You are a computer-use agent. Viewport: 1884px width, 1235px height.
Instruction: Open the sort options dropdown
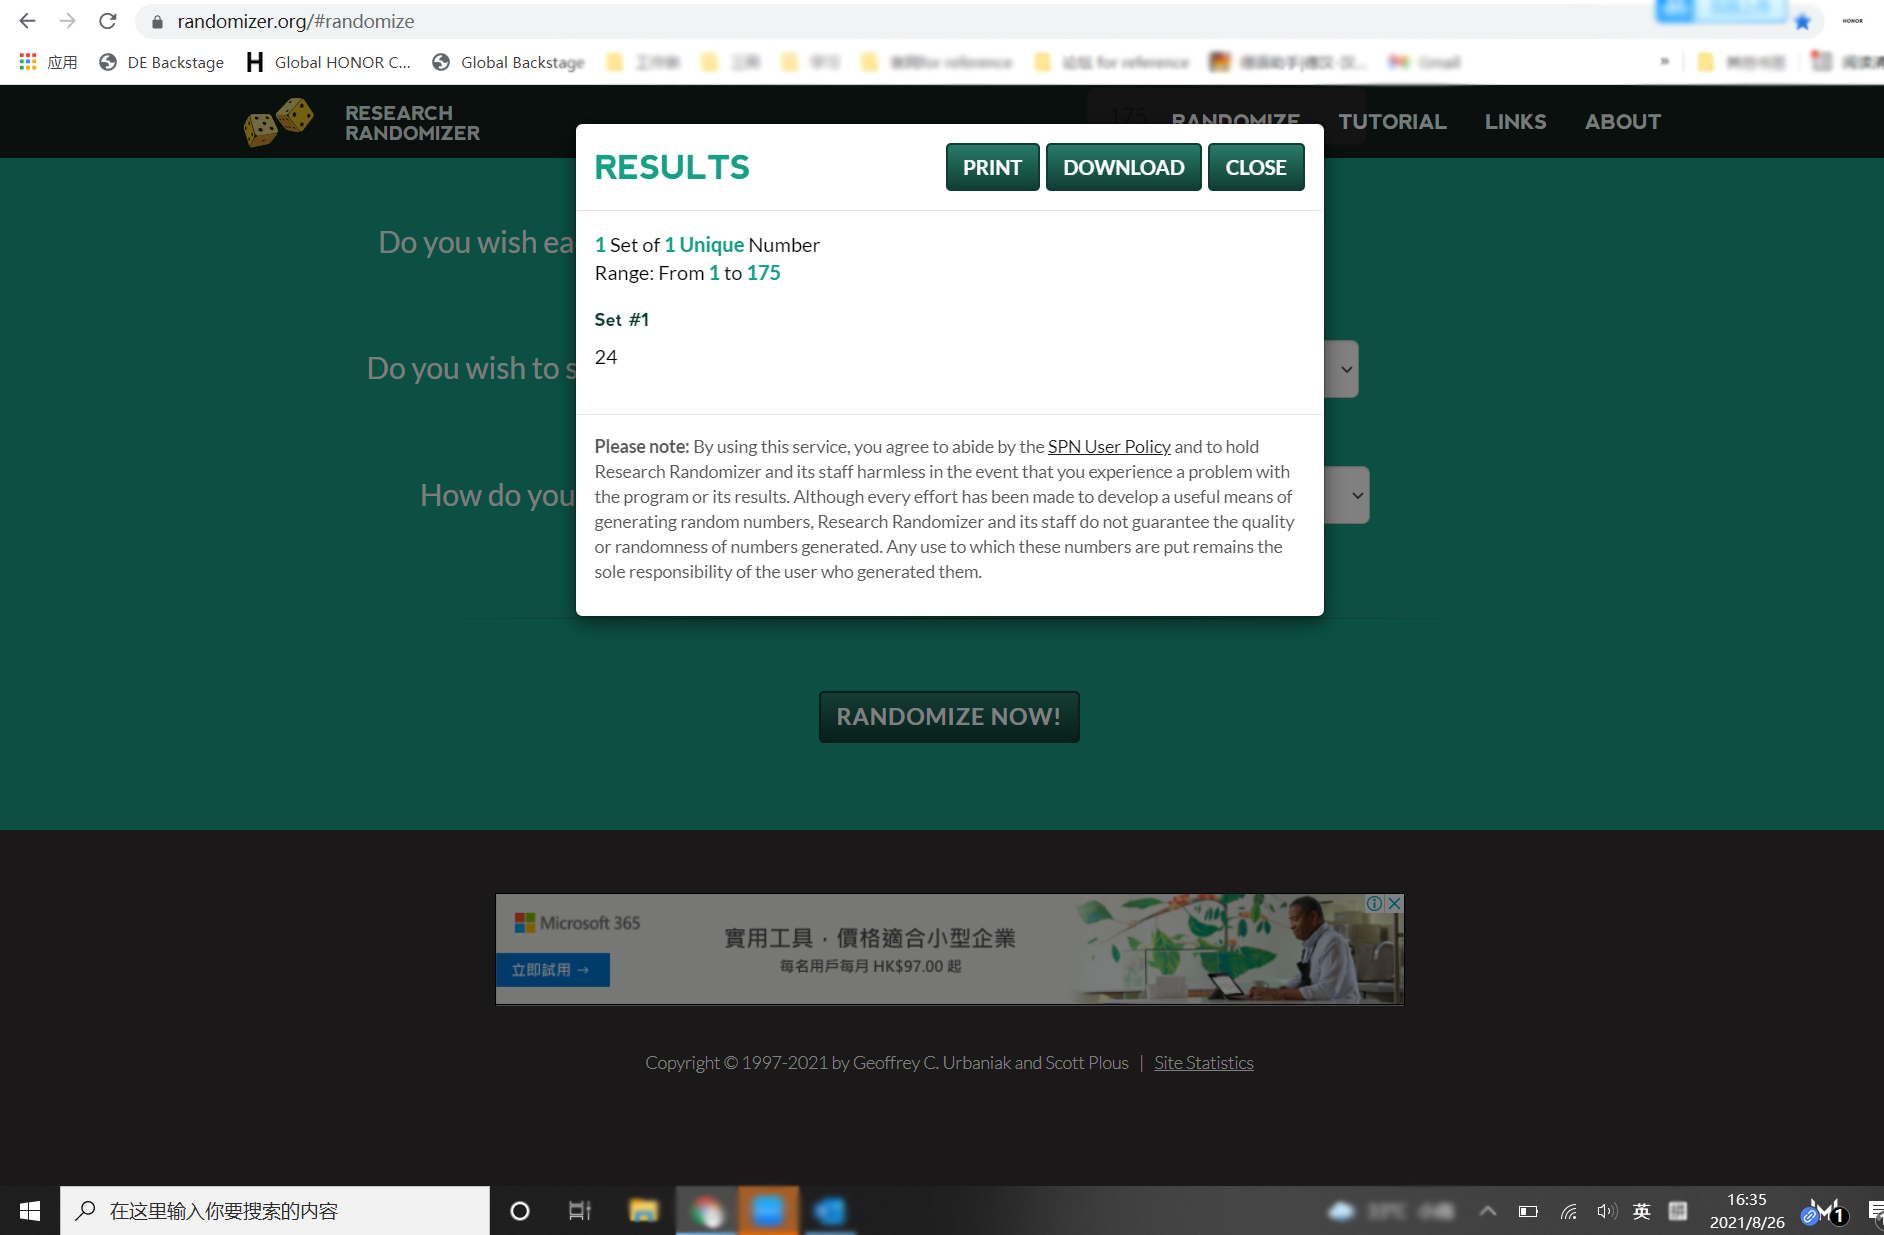pos(1345,368)
